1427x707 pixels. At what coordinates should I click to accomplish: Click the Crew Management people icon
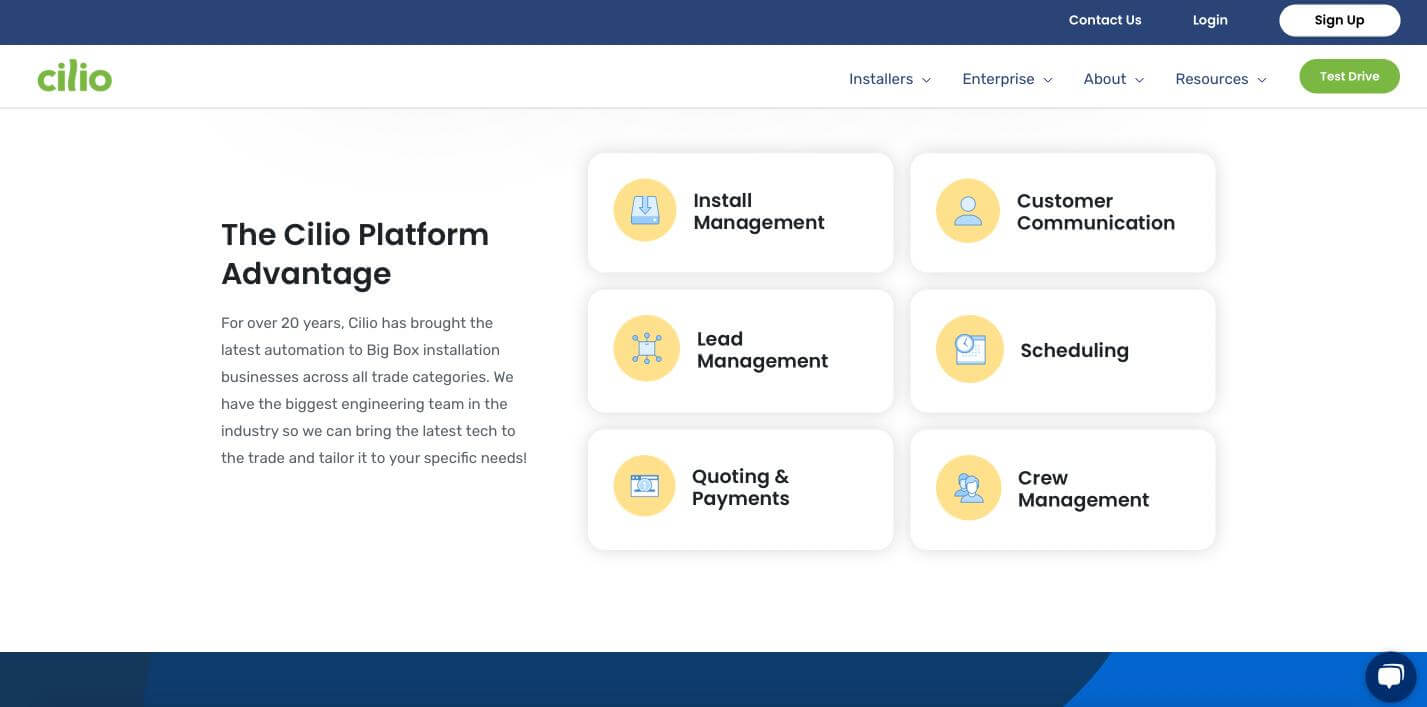pos(969,488)
